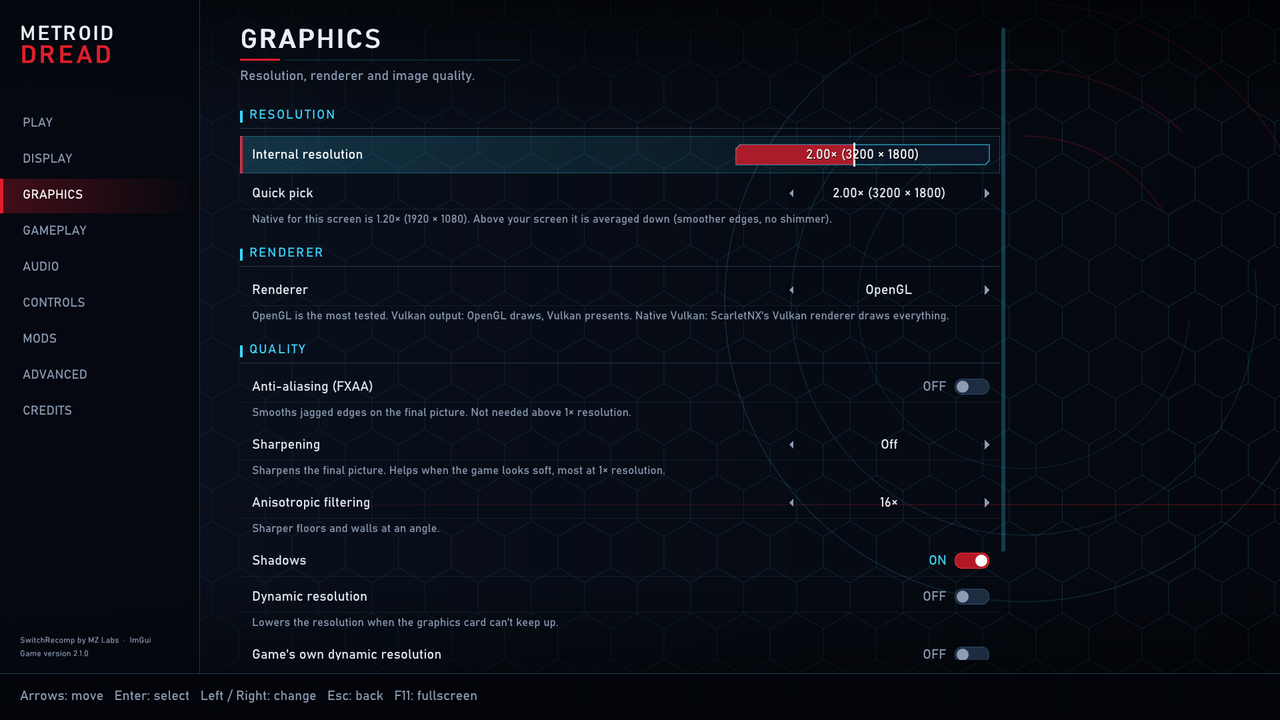Image resolution: width=1280 pixels, height=720 pixels.
Task: Click the left arrow of Sharpening
Action: [791, 445]
